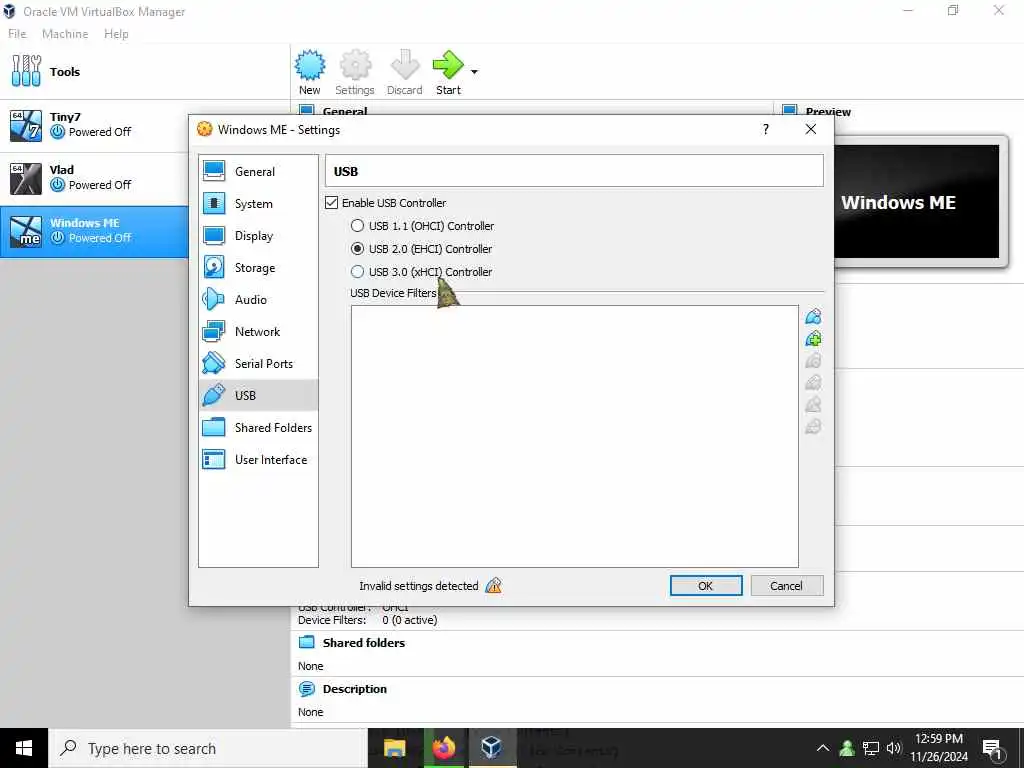The height and width of the screenshot is (768, 1024).
Task: Open the Shared Folders settings category
Action: coord(258,427)
